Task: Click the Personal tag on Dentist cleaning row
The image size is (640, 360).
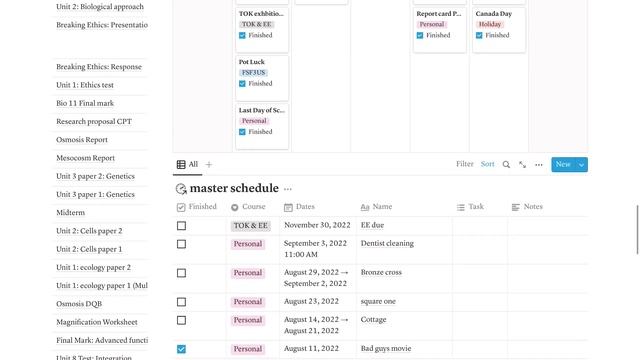Action: (248, 244)
